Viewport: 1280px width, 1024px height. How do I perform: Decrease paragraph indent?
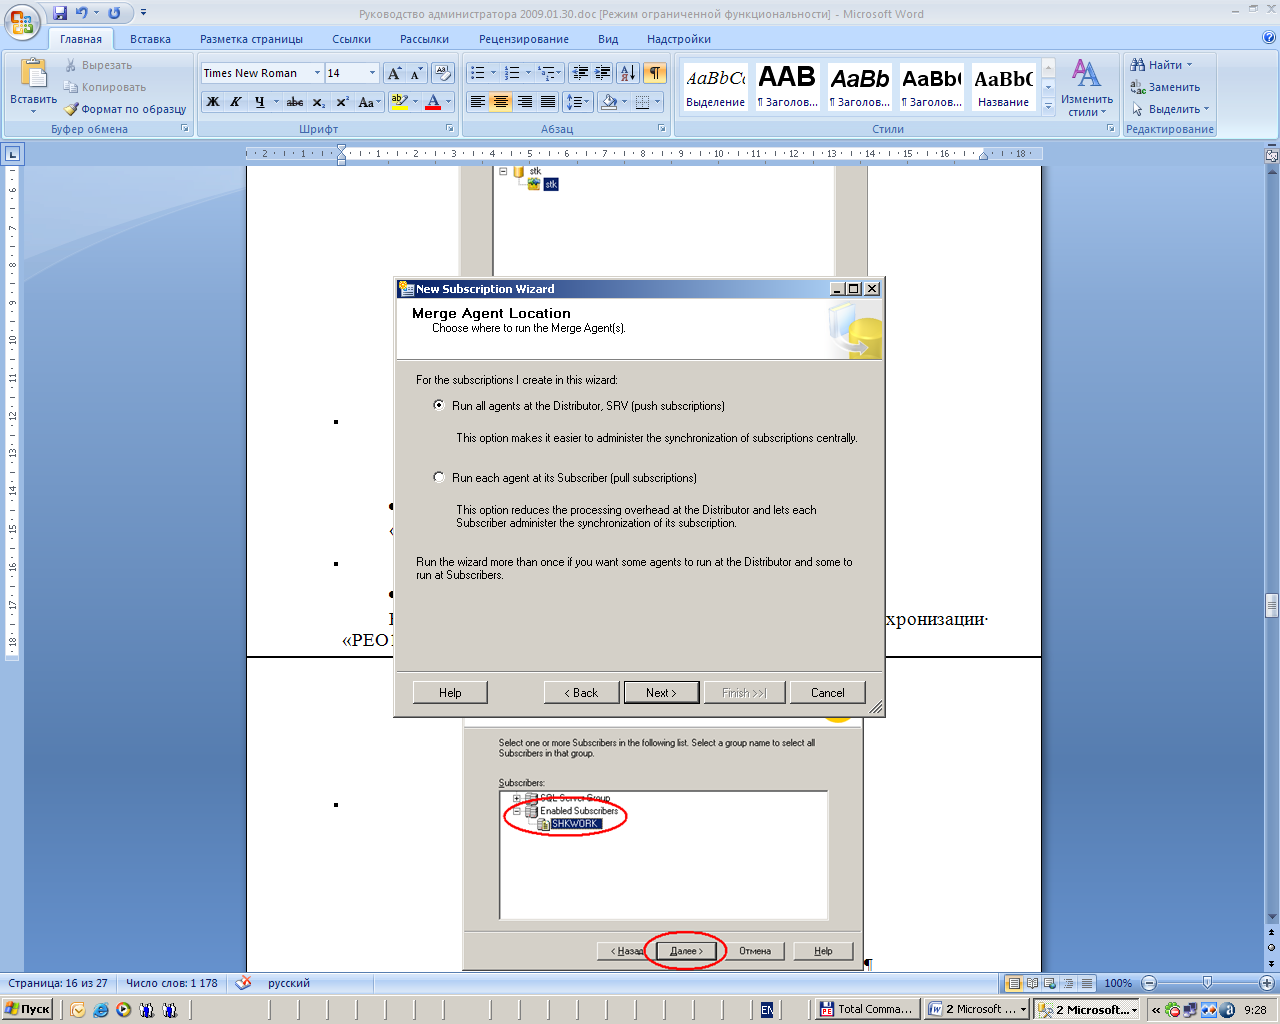tap(579, 73)
